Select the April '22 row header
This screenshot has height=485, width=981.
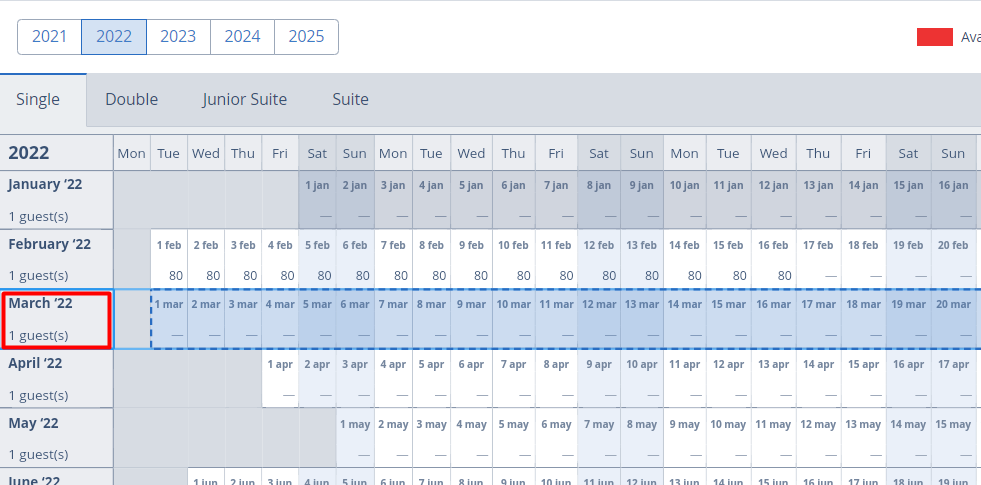coord(56,379)
